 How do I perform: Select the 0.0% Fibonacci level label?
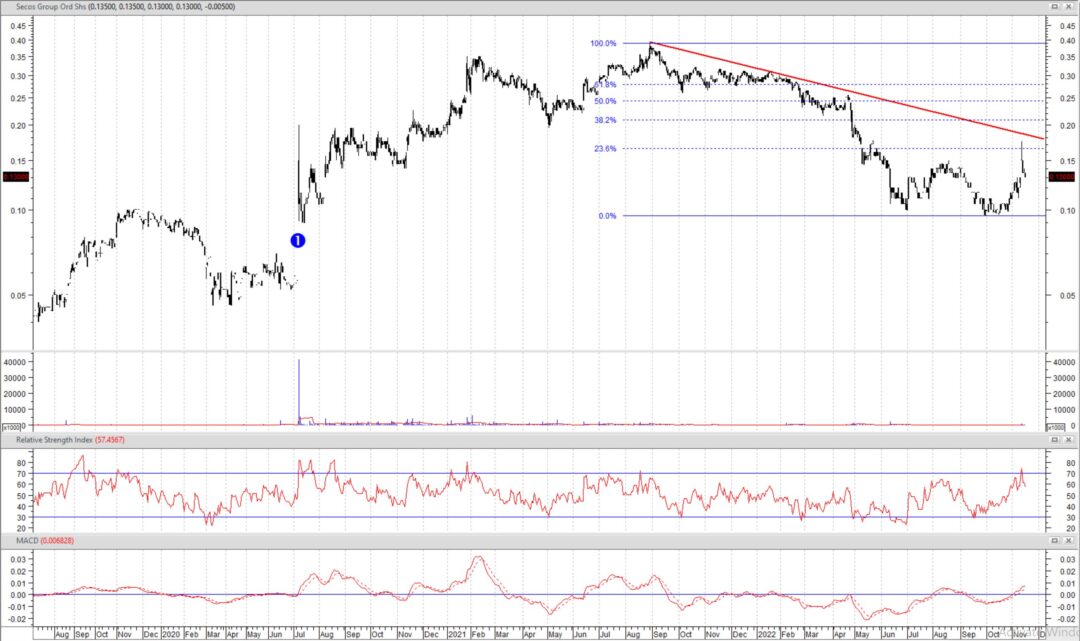click(x=608, y=216)
